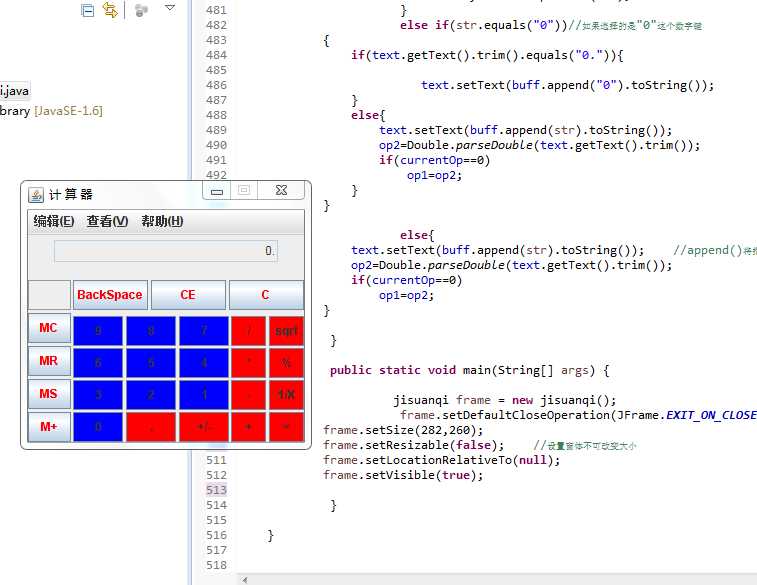Click the greyed-out focus task icon

point(141,10)
